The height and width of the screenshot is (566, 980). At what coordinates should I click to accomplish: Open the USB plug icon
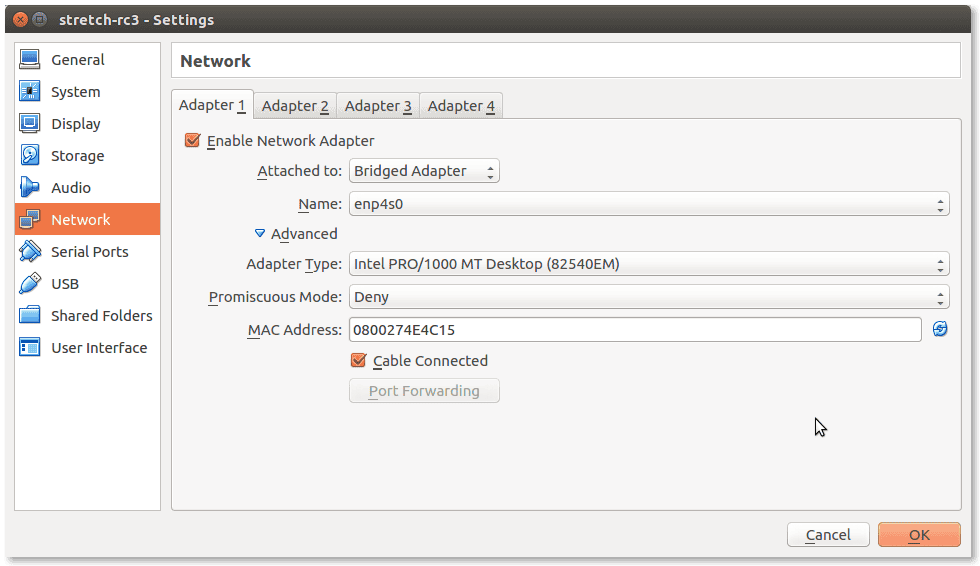tap(29, 283)
